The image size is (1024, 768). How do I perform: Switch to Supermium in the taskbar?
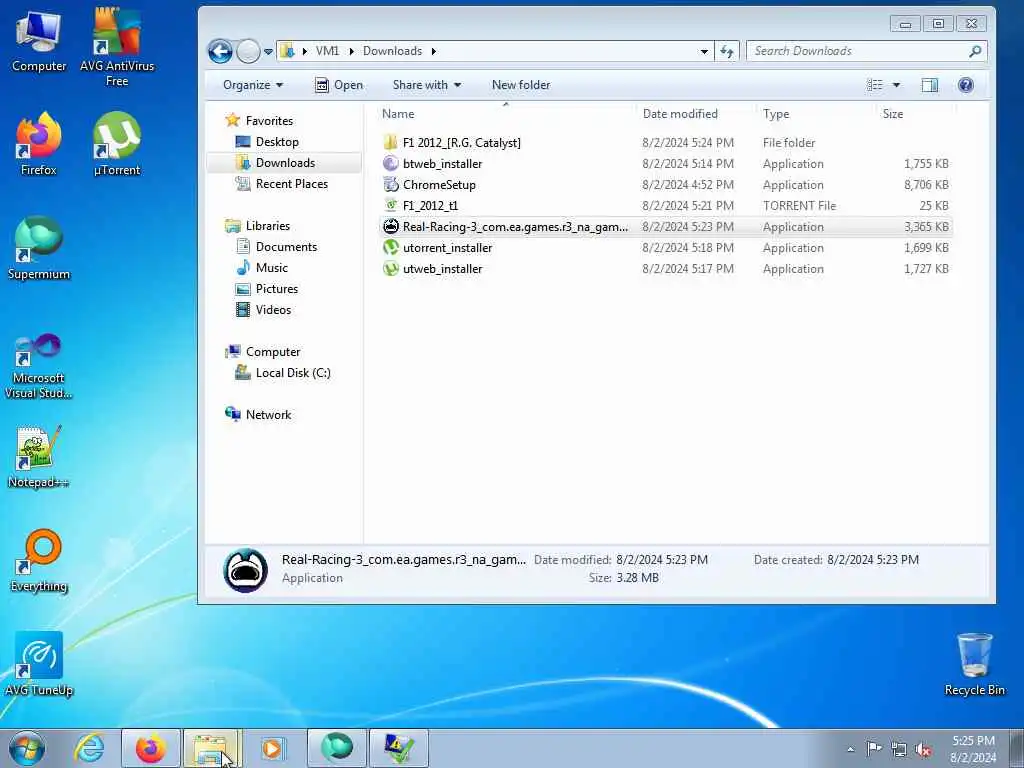(x=337, y=748)
